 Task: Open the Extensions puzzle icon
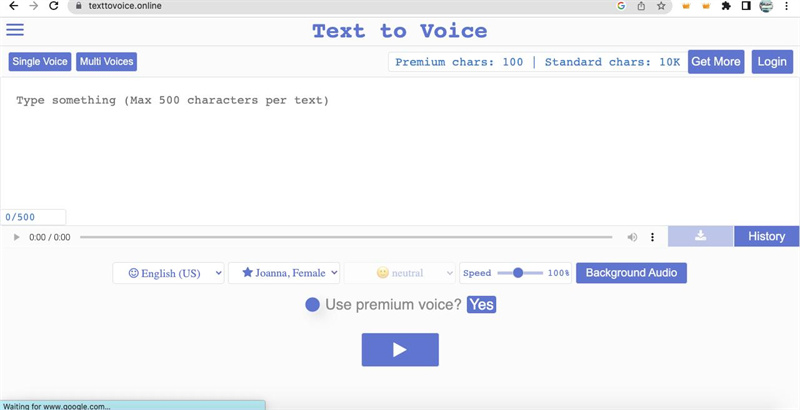(x=726, y=6)
